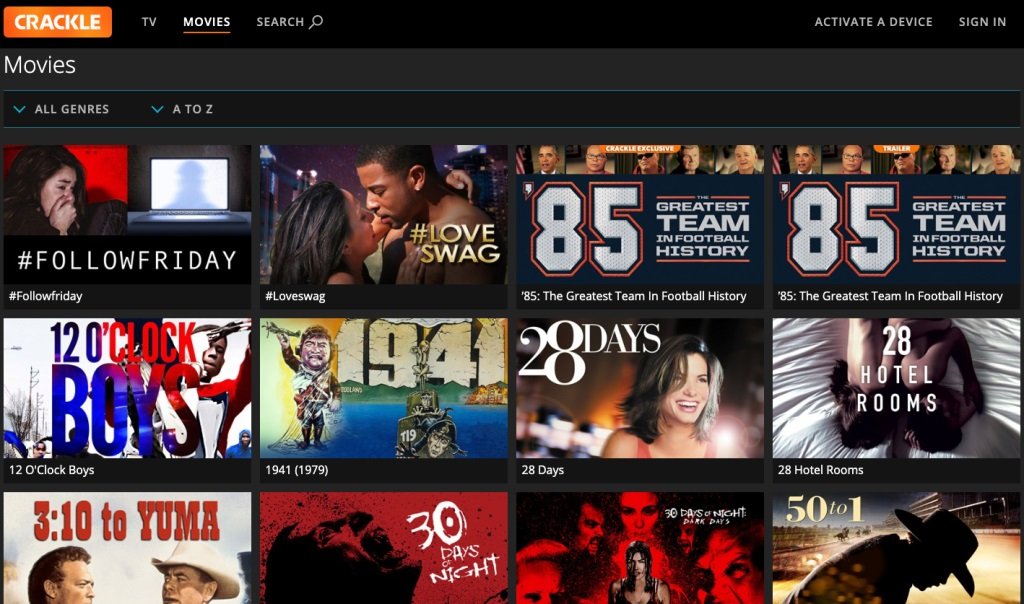
Task: Select the Movies tab
Action: point(206,22)
